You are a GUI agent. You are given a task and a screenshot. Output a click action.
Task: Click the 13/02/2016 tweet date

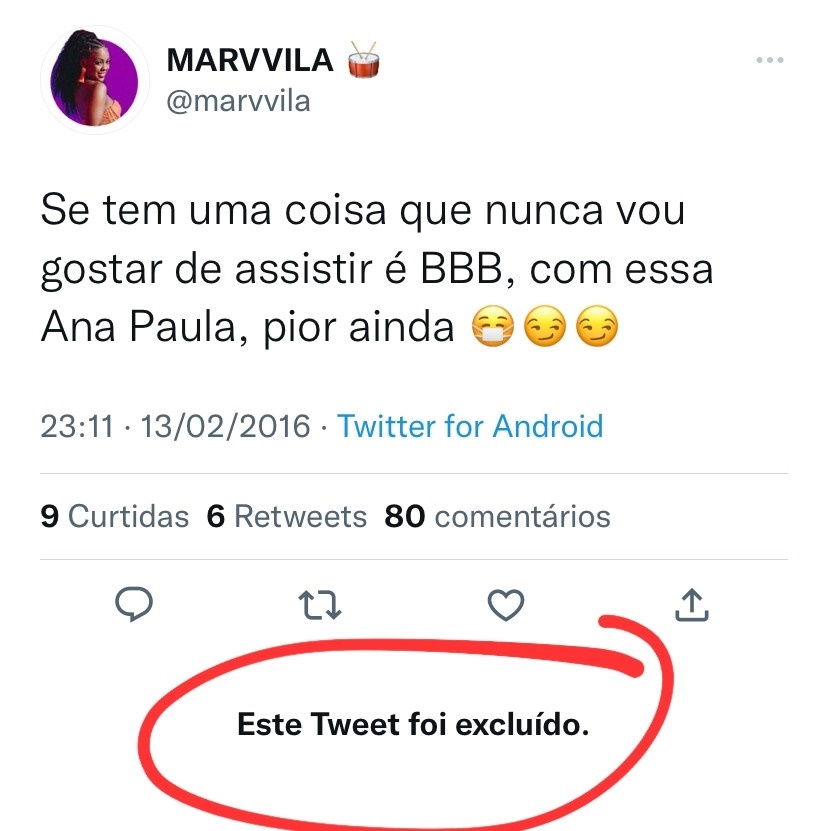click(x=225, y=426)
